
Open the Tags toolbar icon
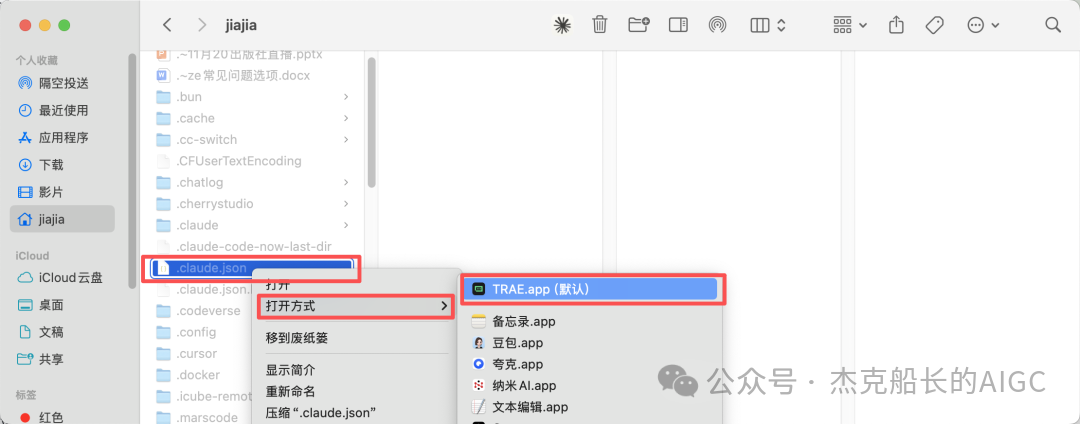pyautogui.click(x=934, y=25)
